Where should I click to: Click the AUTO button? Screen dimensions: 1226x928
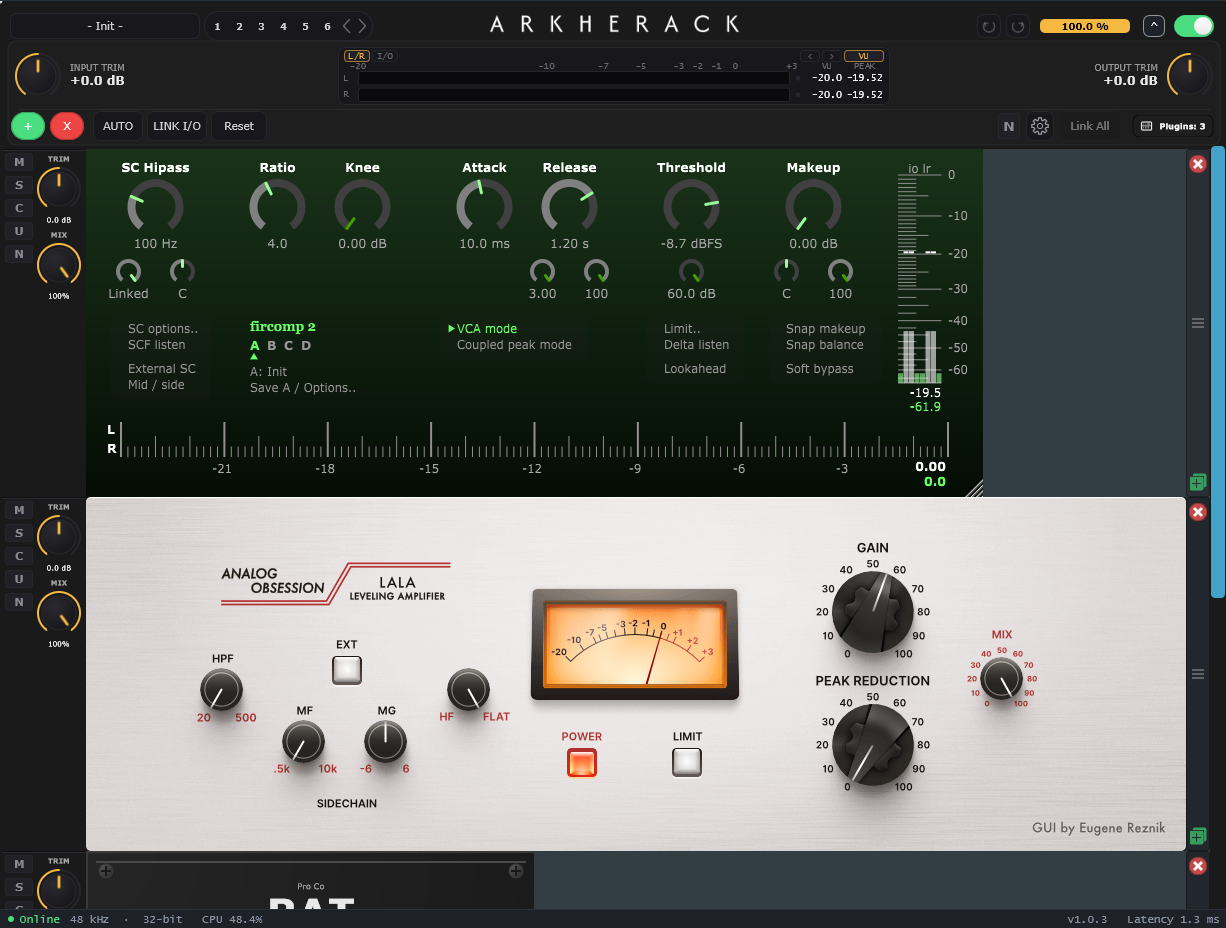118,126
